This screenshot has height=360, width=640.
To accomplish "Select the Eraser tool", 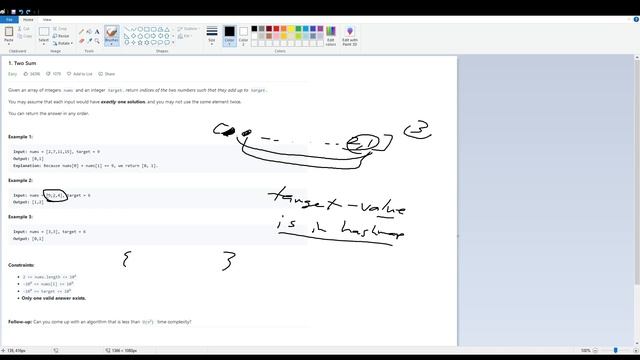I will point(82,41).
